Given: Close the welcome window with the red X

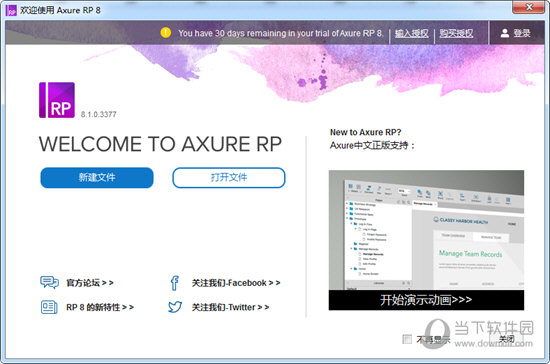Looking at the screenshot, I should [529, 7].
